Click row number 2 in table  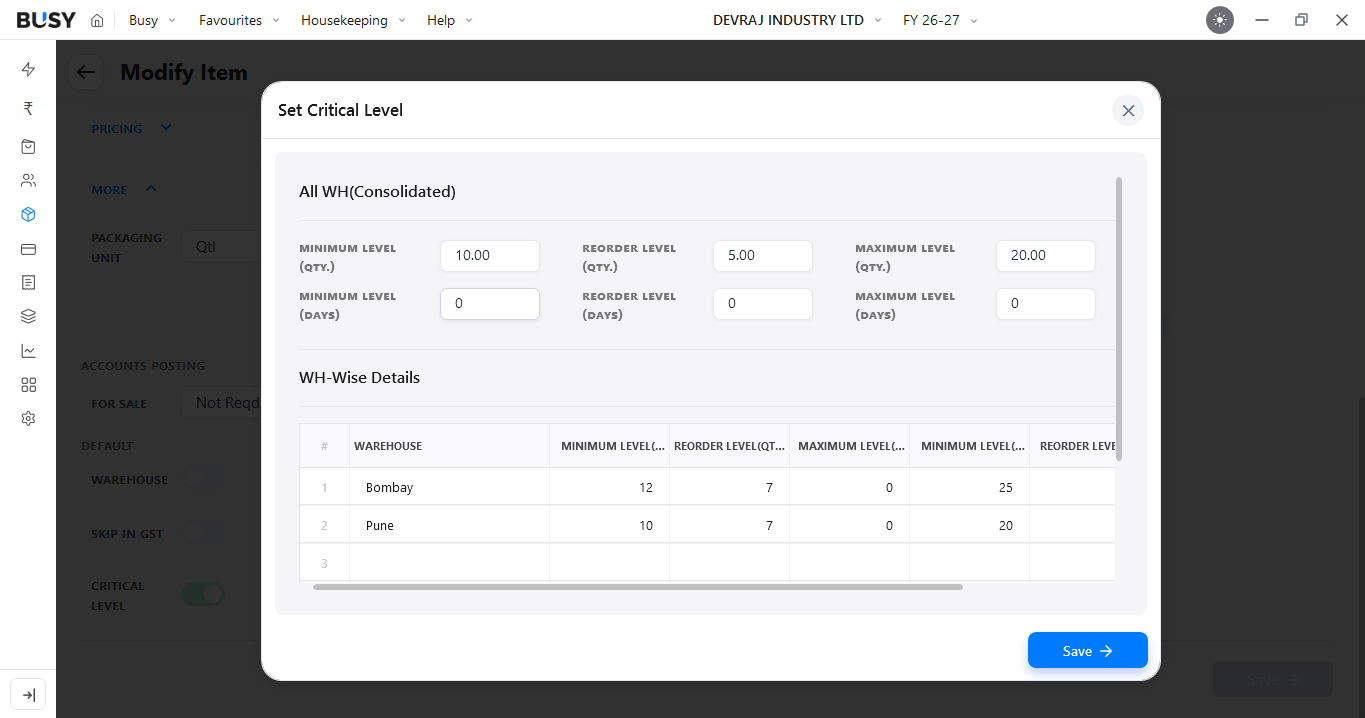324,525
